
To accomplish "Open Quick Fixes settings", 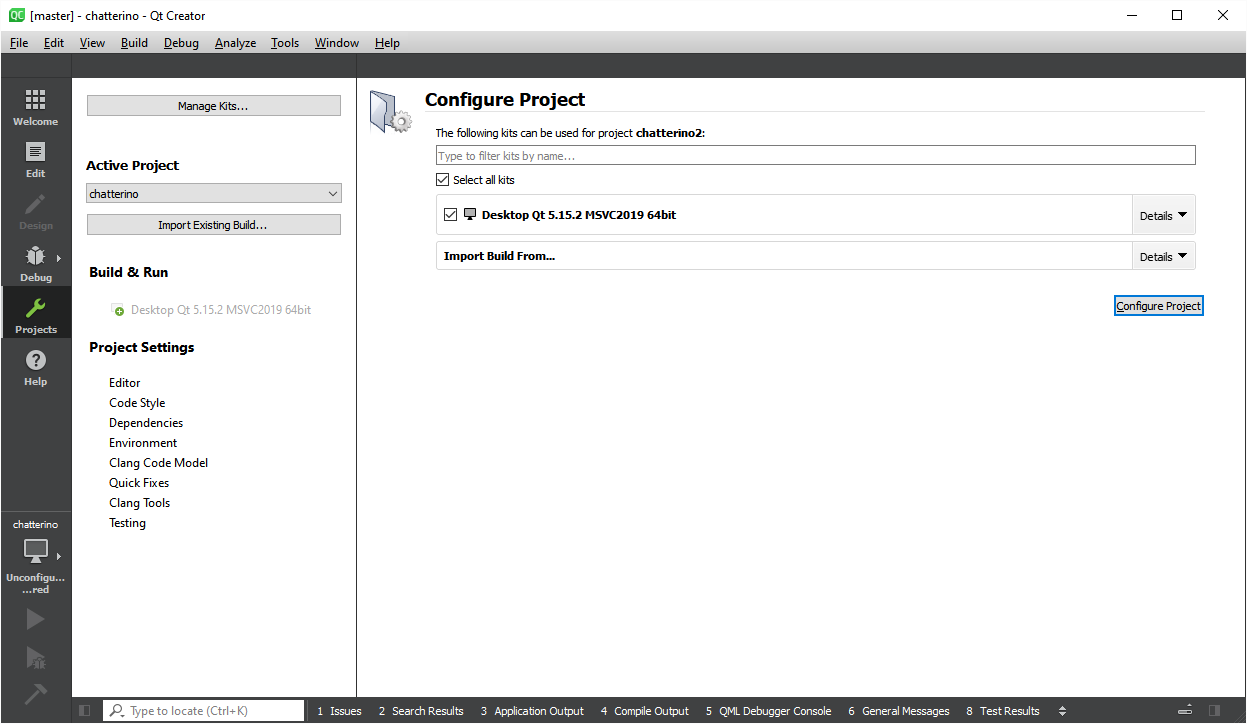I will 139,483.
